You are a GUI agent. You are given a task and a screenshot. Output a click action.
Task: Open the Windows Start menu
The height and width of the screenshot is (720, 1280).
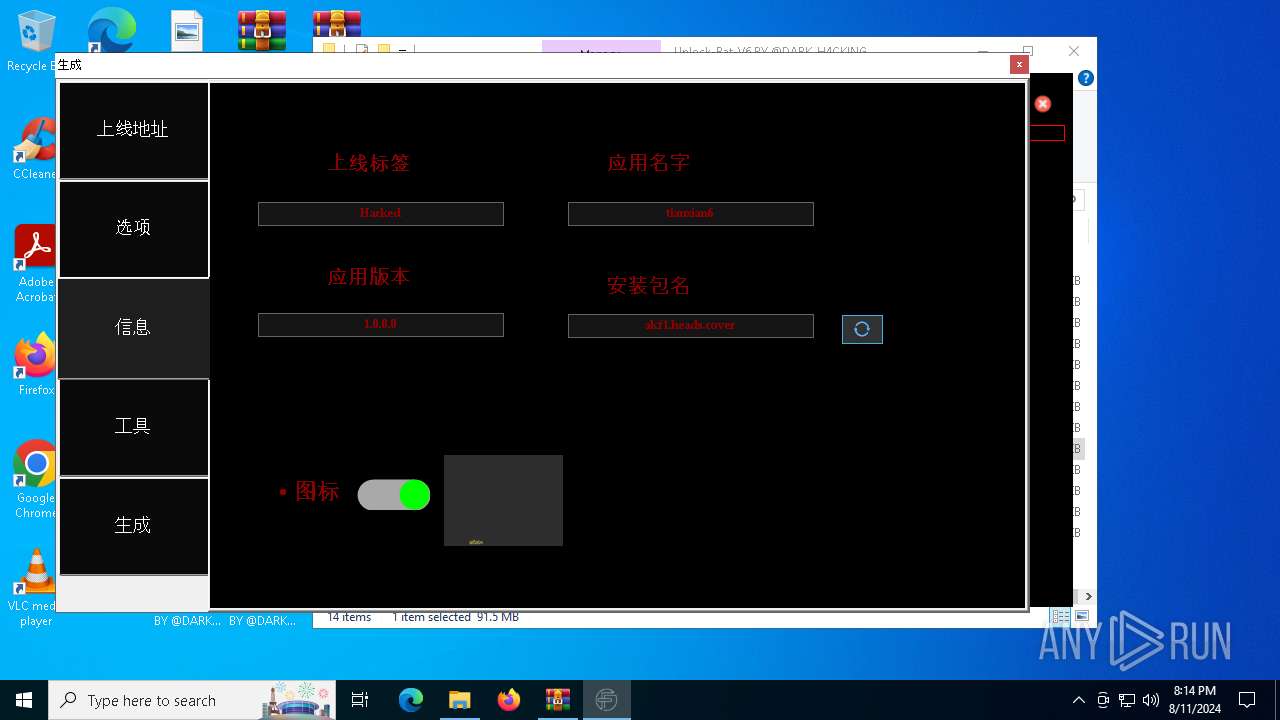[24, 700]
